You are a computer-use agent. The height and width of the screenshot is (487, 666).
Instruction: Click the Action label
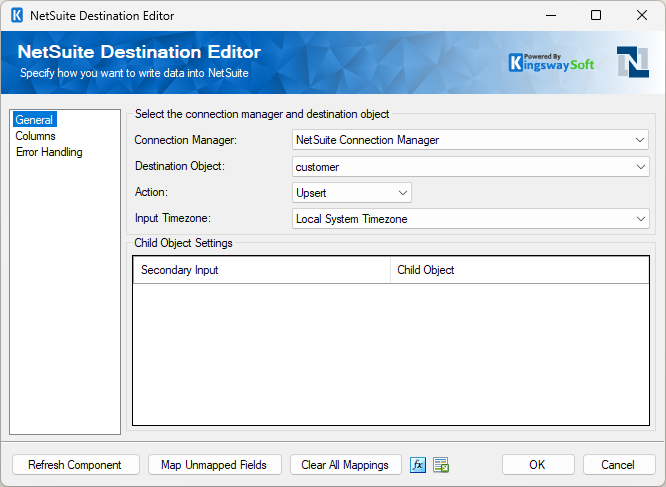coord(151,192)
